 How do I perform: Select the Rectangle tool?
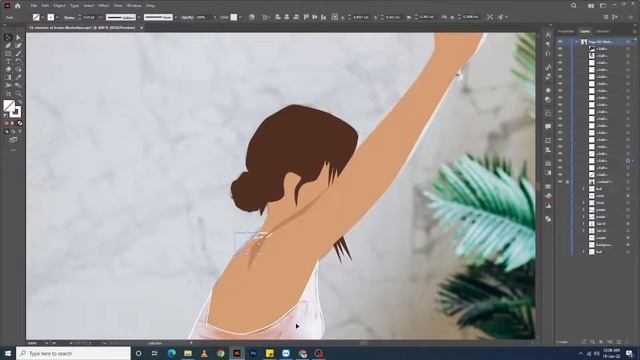pos(8,53)
